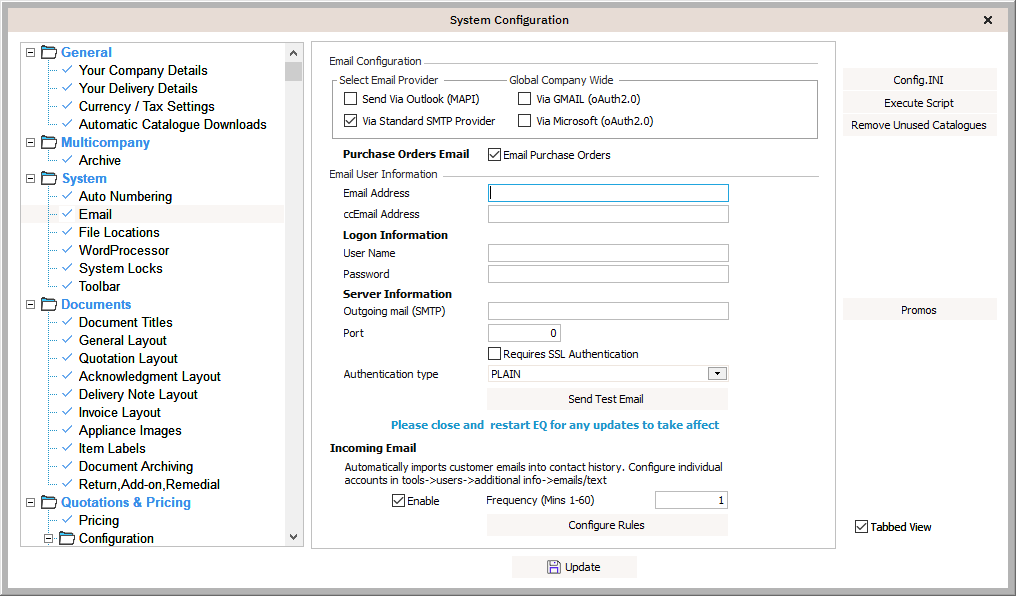The width and height of the screenshot is (1016, 596).
Task: Uncheck Via Standard SMTP Provider
Action: coord(351,120)
